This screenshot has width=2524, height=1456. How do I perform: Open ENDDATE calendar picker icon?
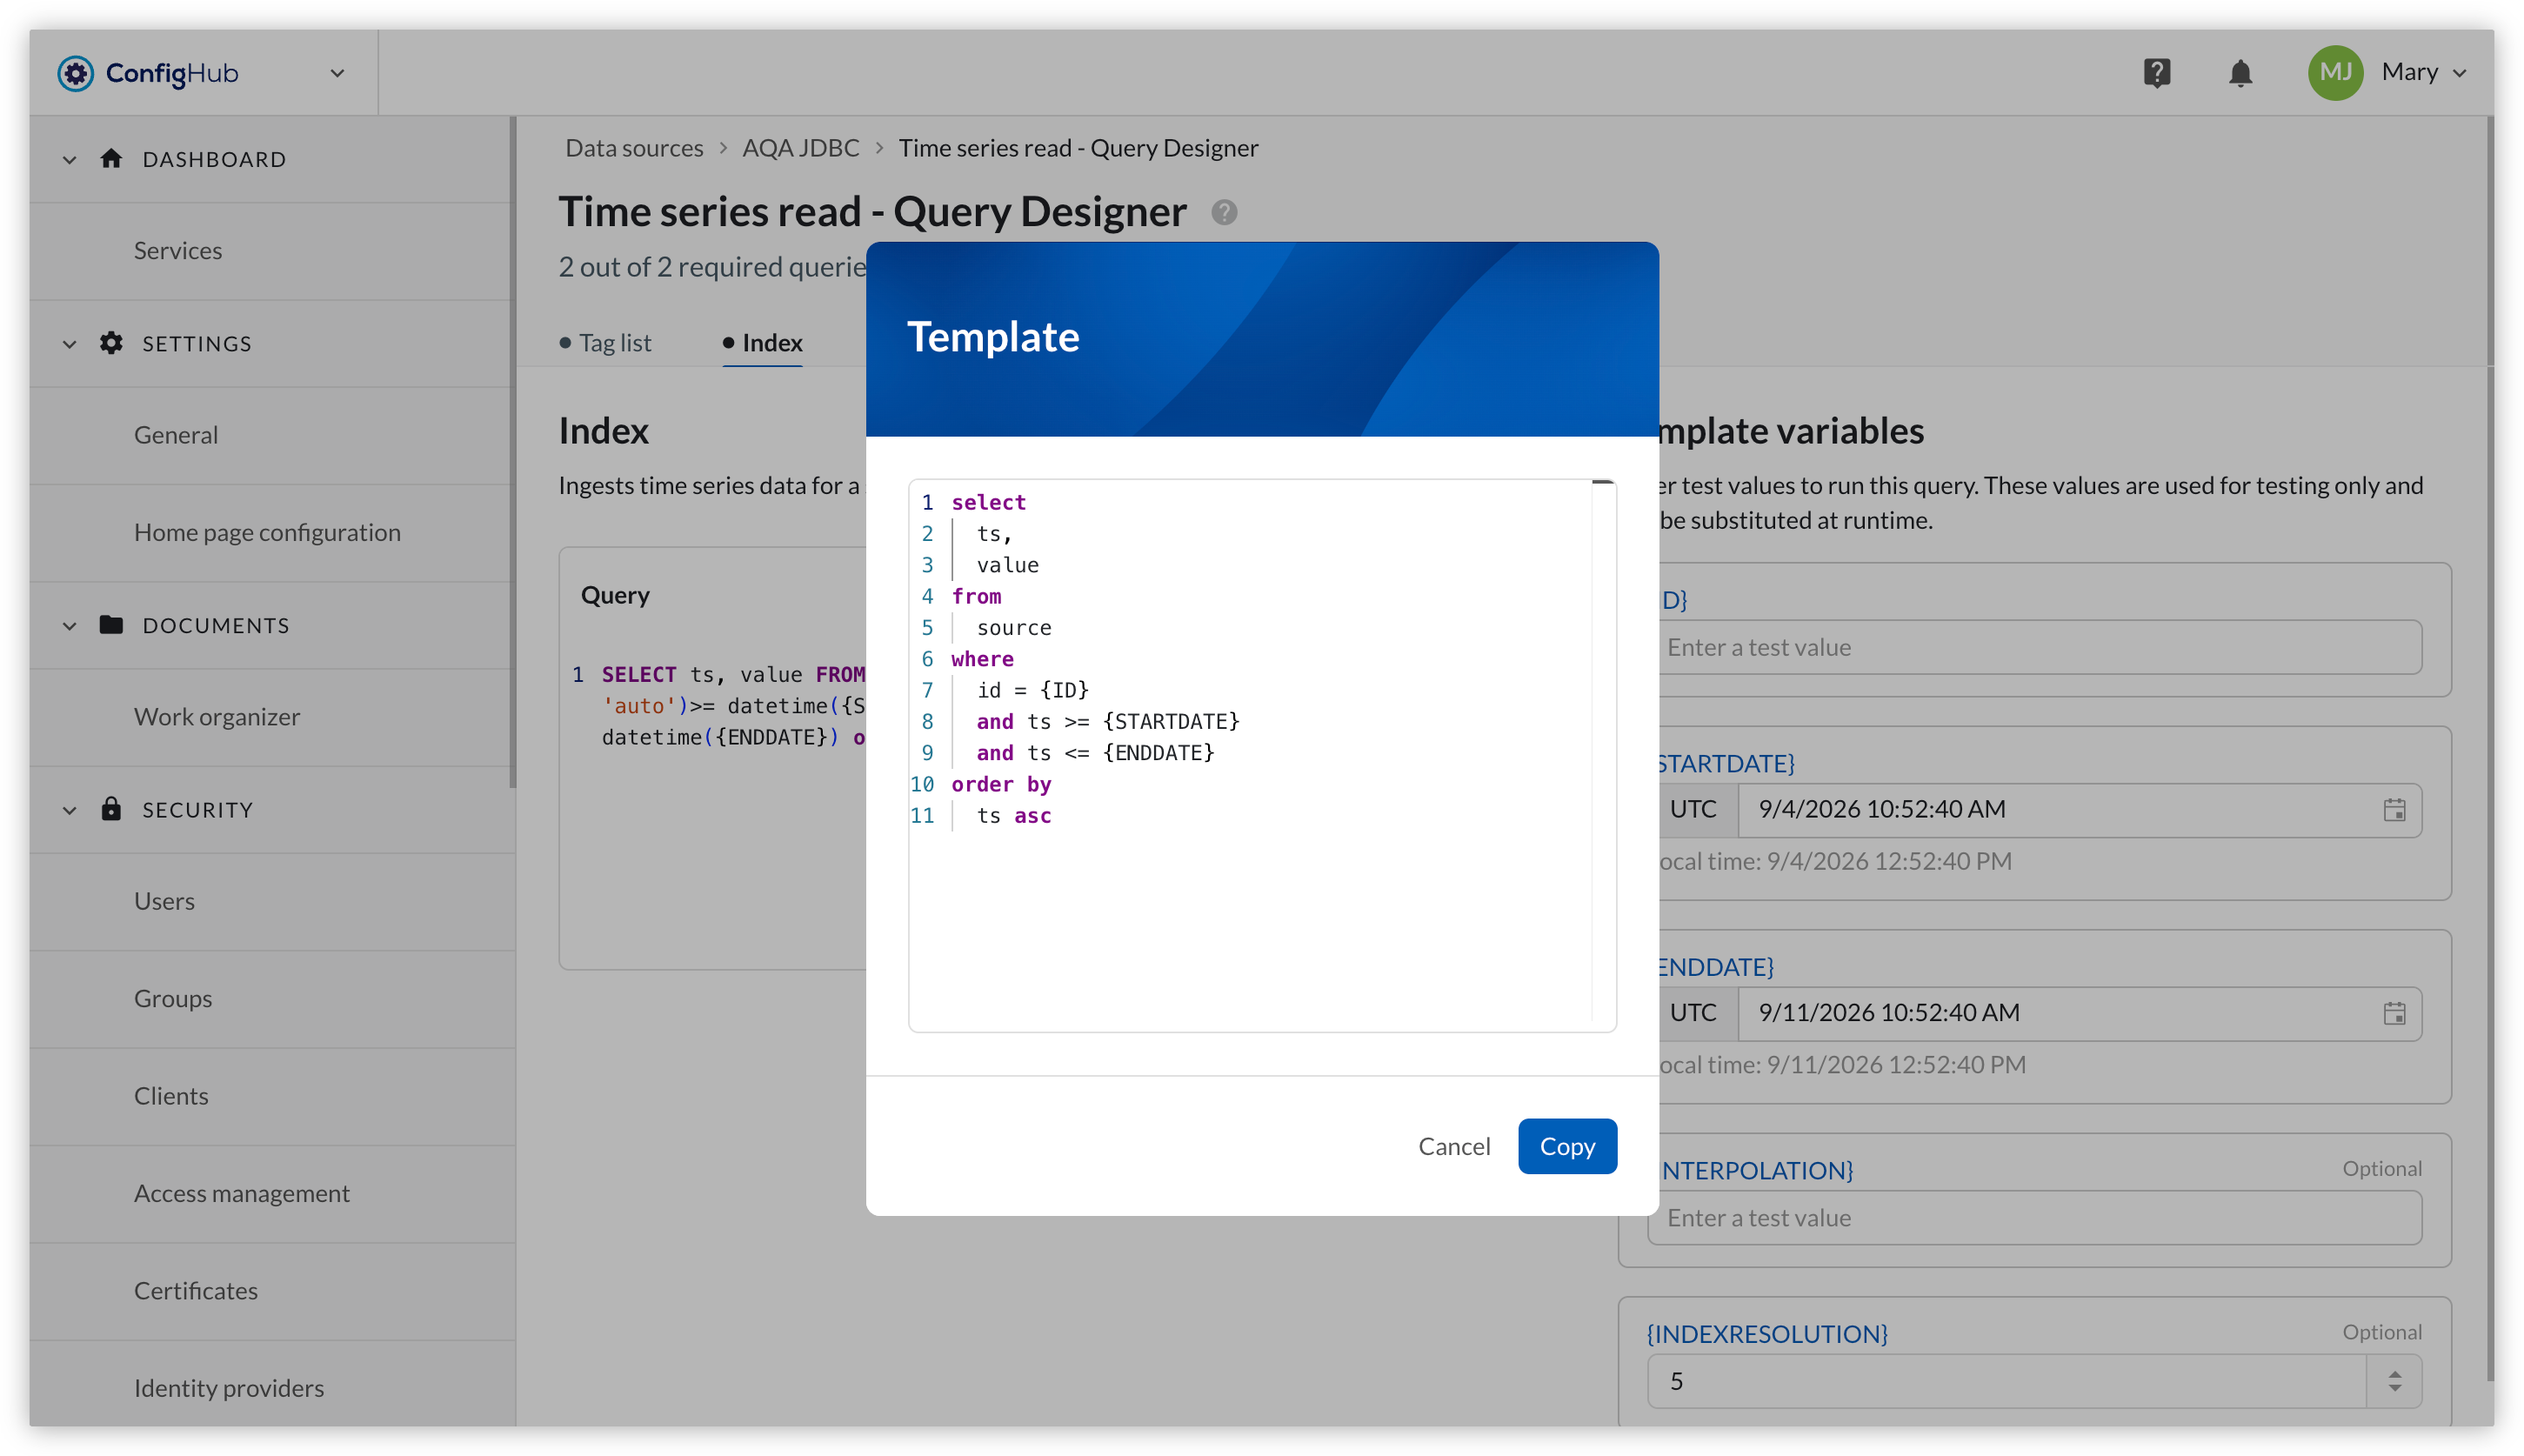coord(2394,1013)
